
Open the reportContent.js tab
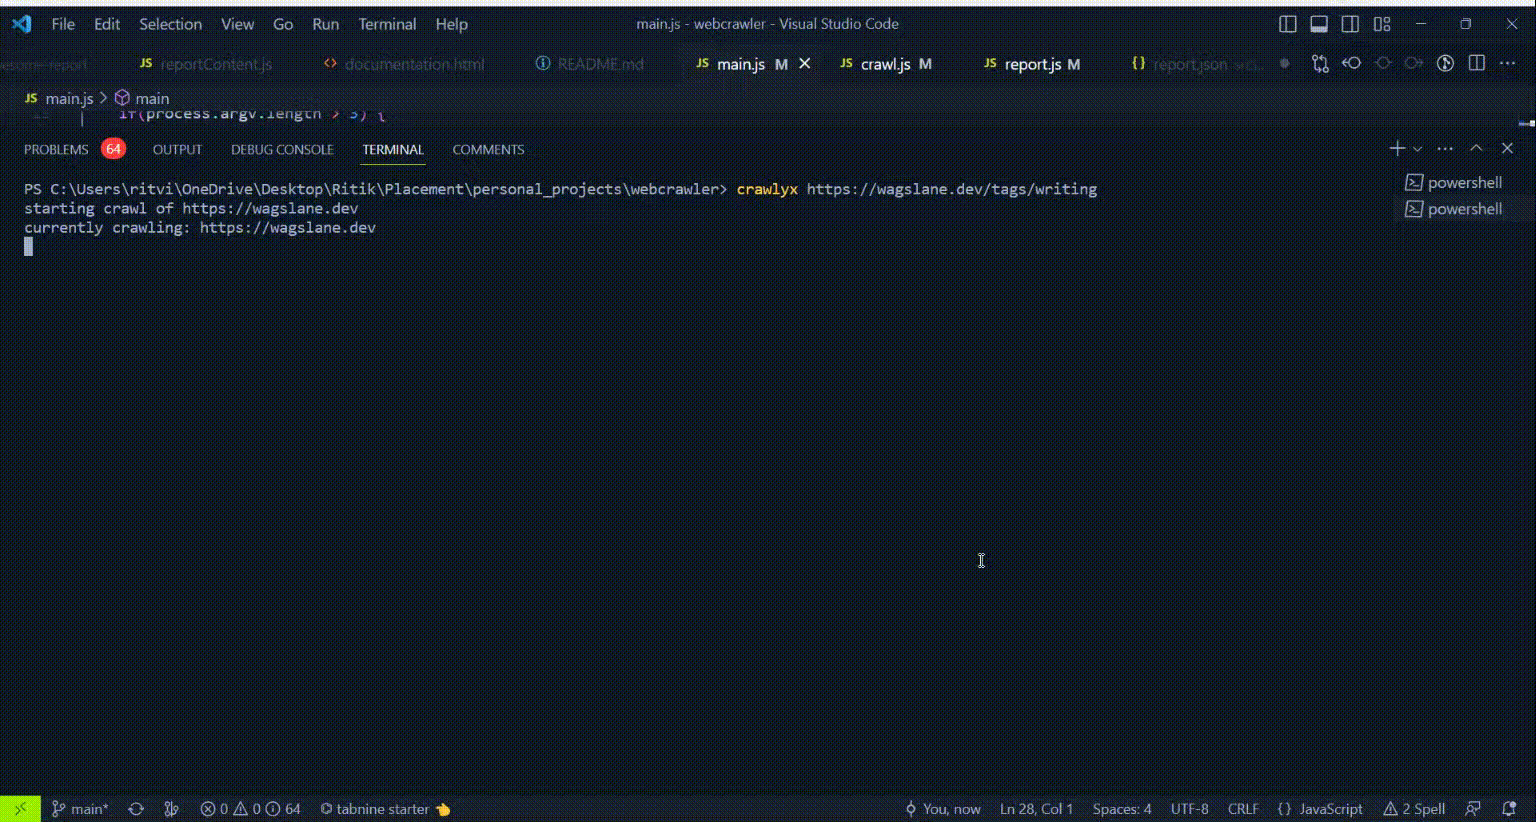click(x=206, y=64)
